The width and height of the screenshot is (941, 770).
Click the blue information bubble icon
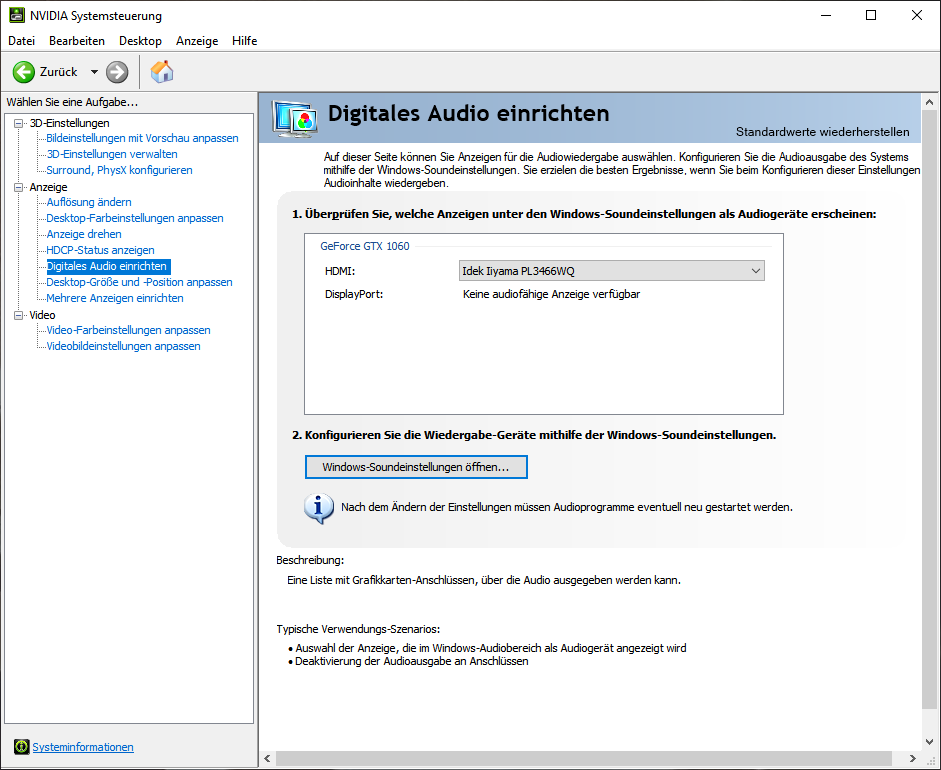pos(319,509)
